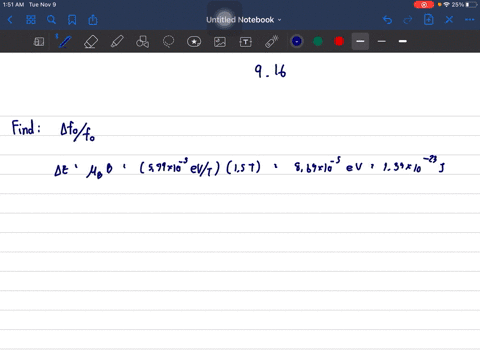
Task: Select the thick rightmost stroke thickness
Action: [403, 41]
